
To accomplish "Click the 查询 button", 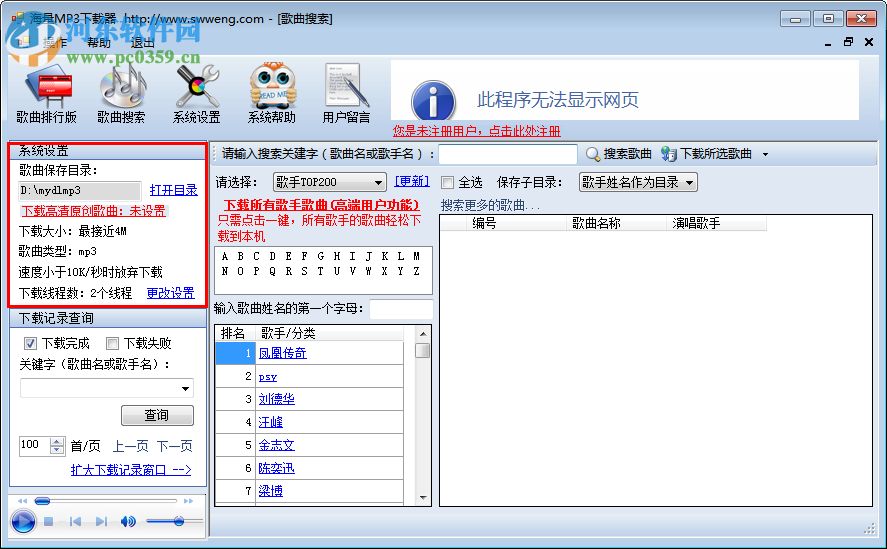I will click(x=157, y=415).
